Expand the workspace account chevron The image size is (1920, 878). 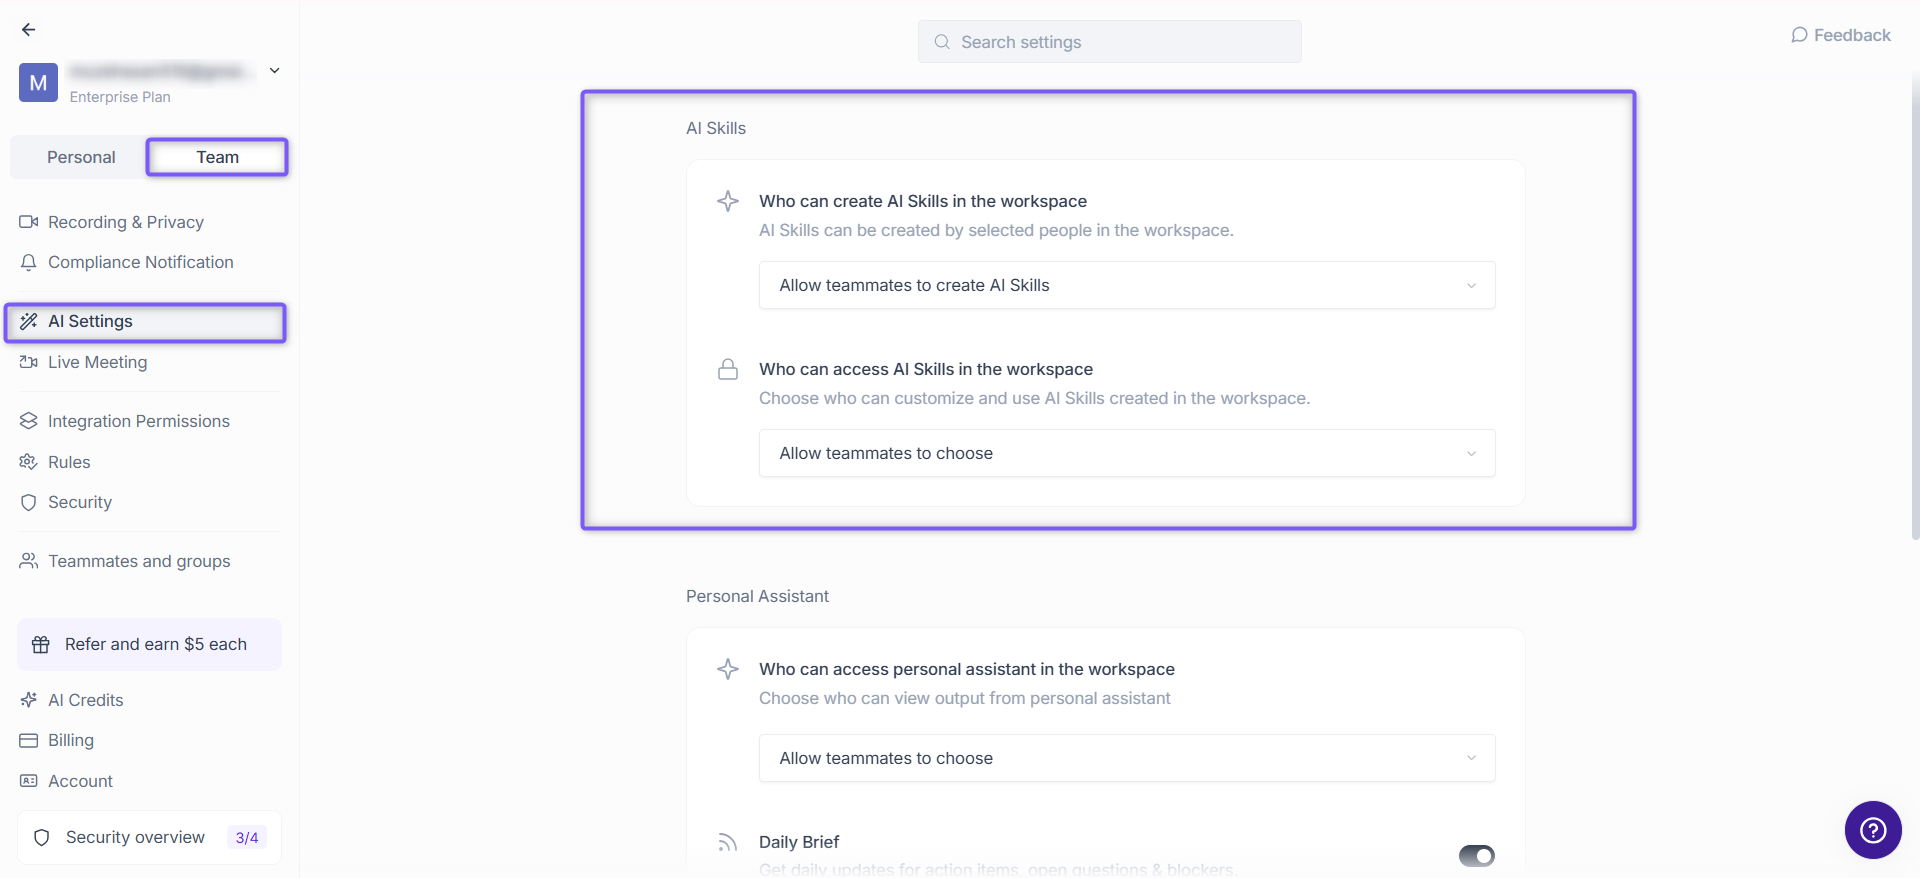point(275,71)
